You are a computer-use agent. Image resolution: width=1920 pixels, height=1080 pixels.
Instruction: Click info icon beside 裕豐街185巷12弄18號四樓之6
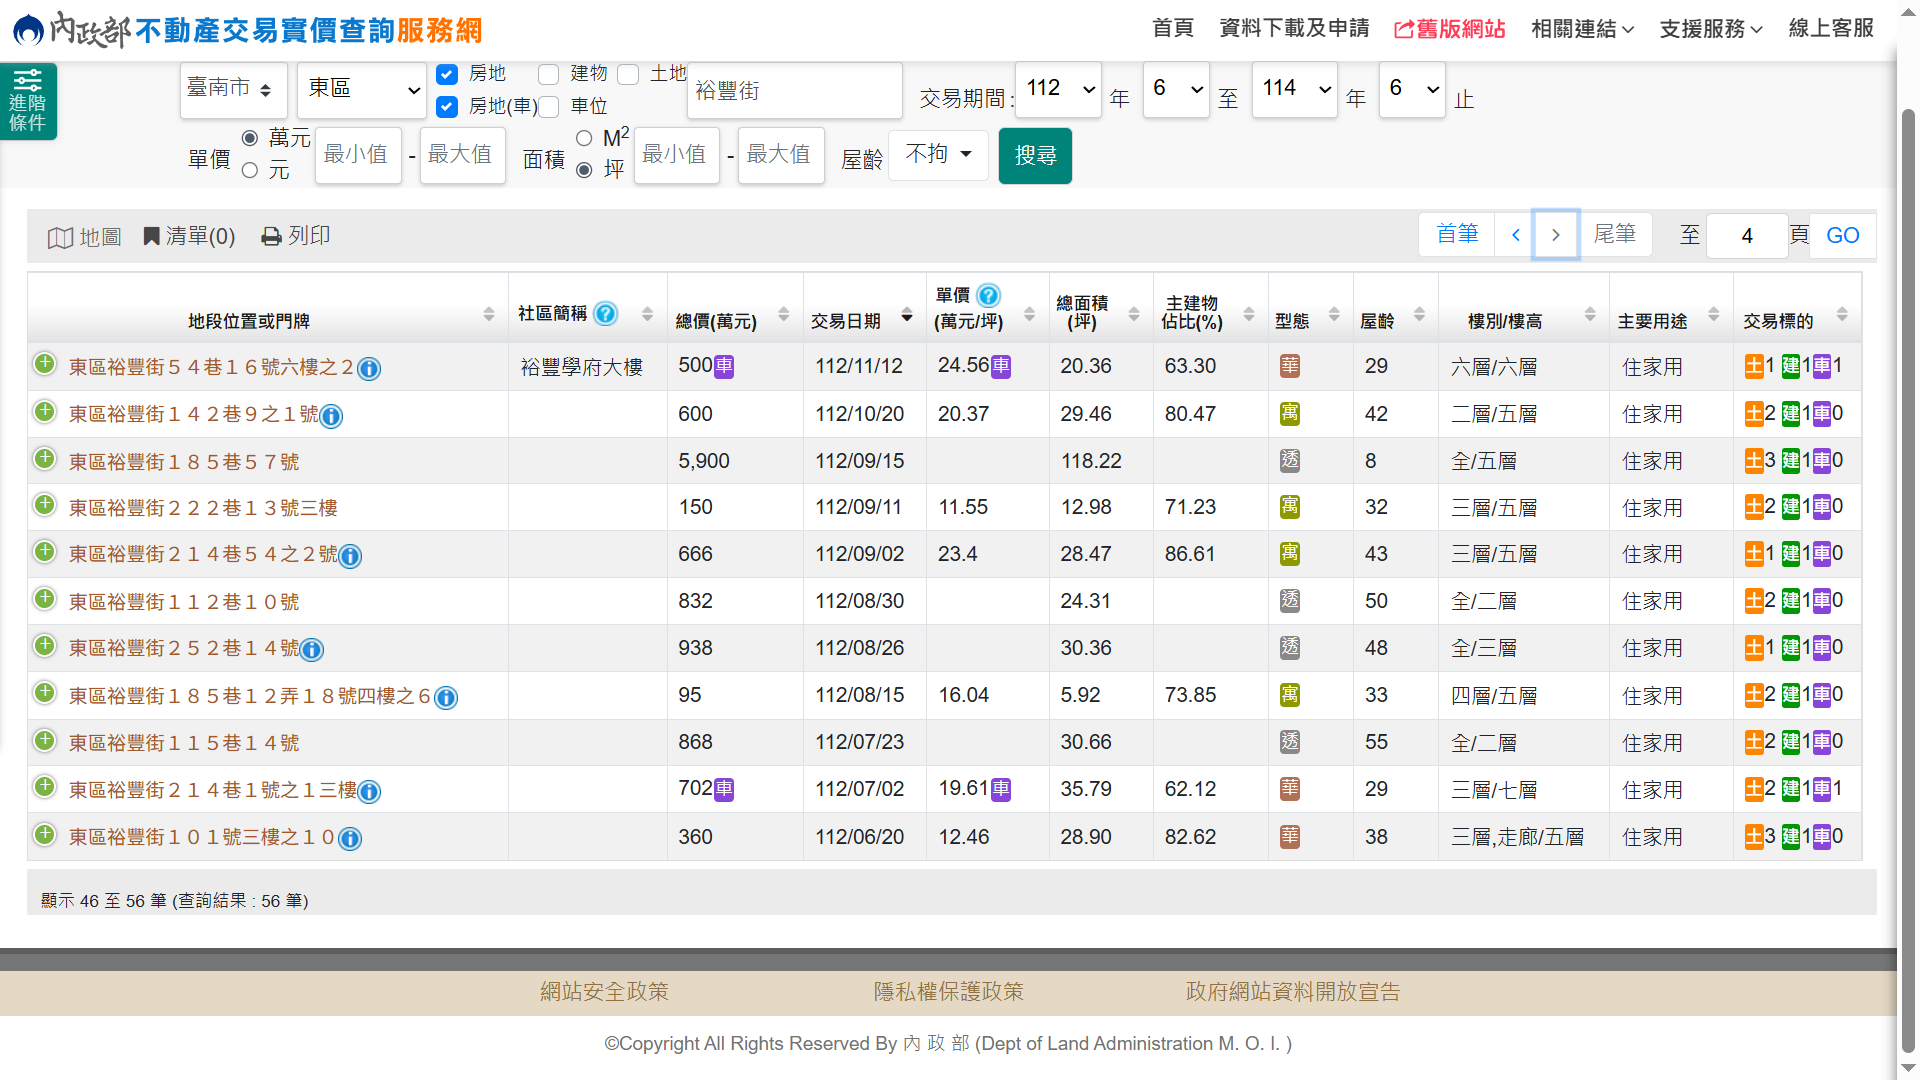tap(446, 698)
